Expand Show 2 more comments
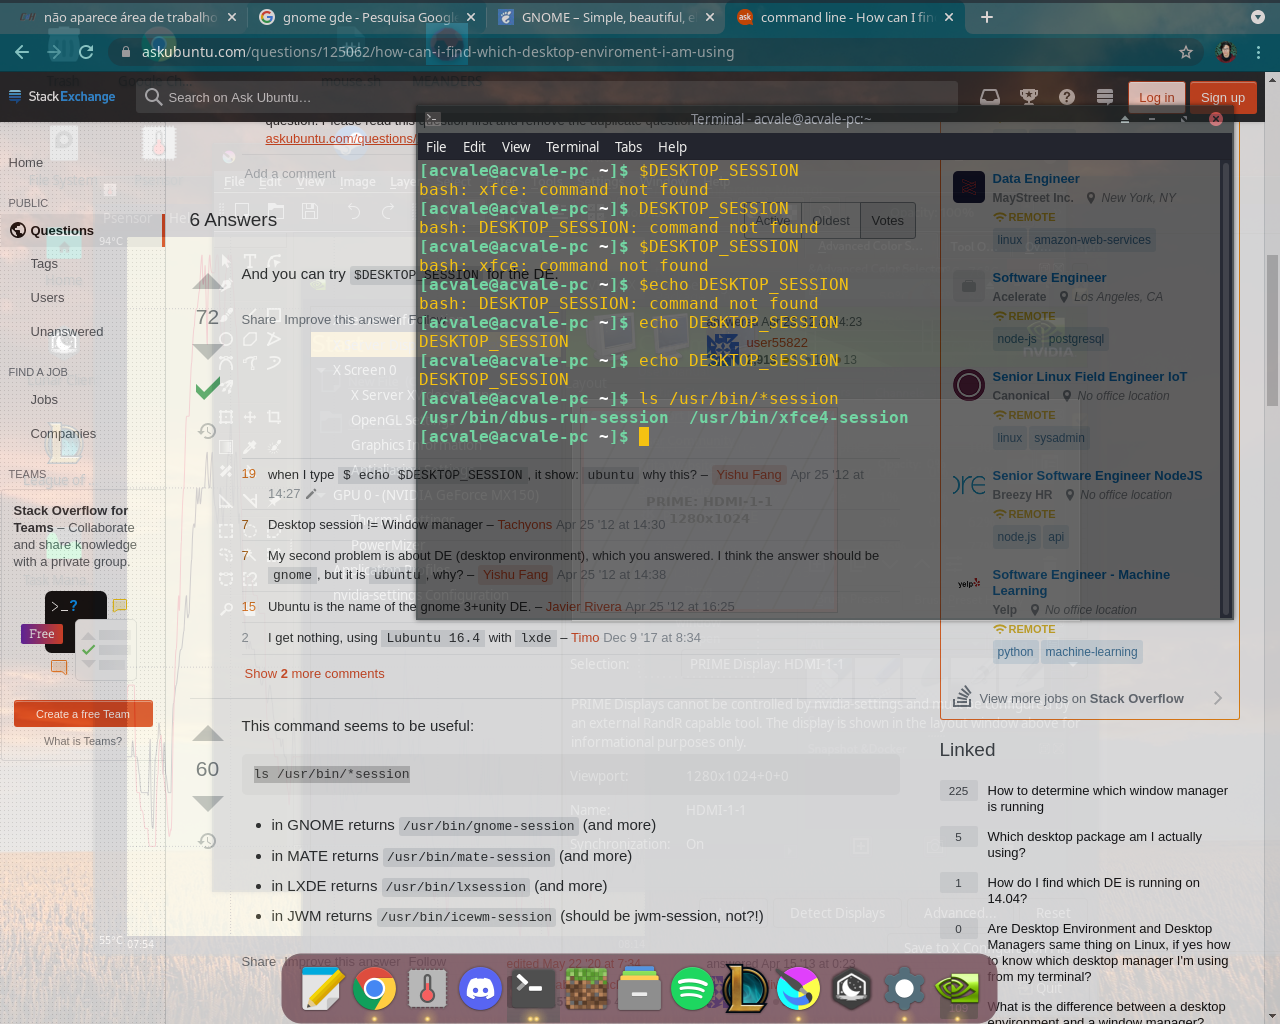This screenshot has width=1280, height=1024. [x=314, y=674]
